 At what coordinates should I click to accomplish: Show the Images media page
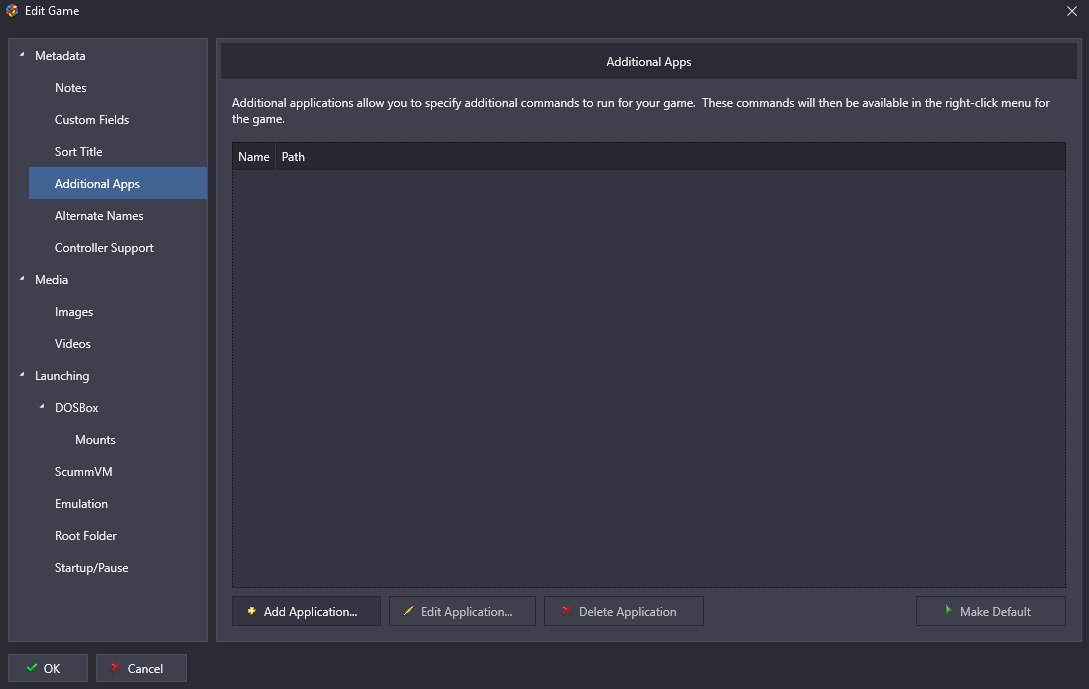74,312
